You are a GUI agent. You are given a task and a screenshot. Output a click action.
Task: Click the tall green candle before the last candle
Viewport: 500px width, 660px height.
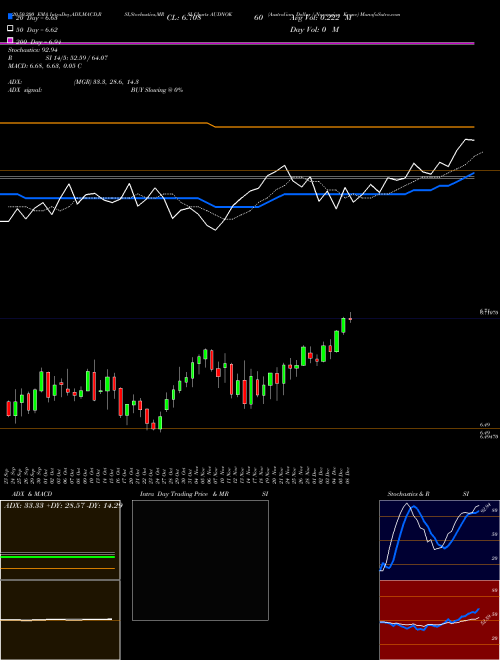tap(343, 325)
